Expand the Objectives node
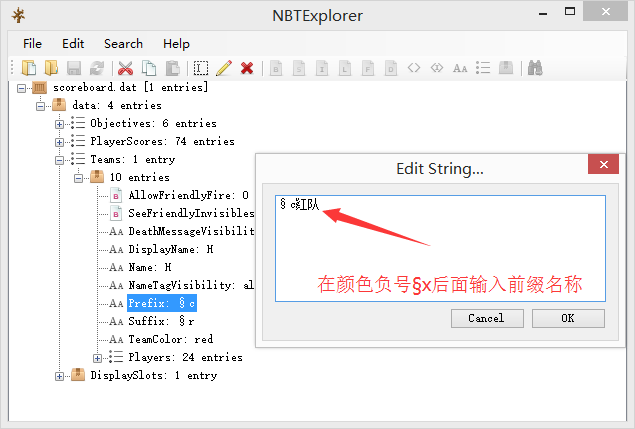 [60, 124]
